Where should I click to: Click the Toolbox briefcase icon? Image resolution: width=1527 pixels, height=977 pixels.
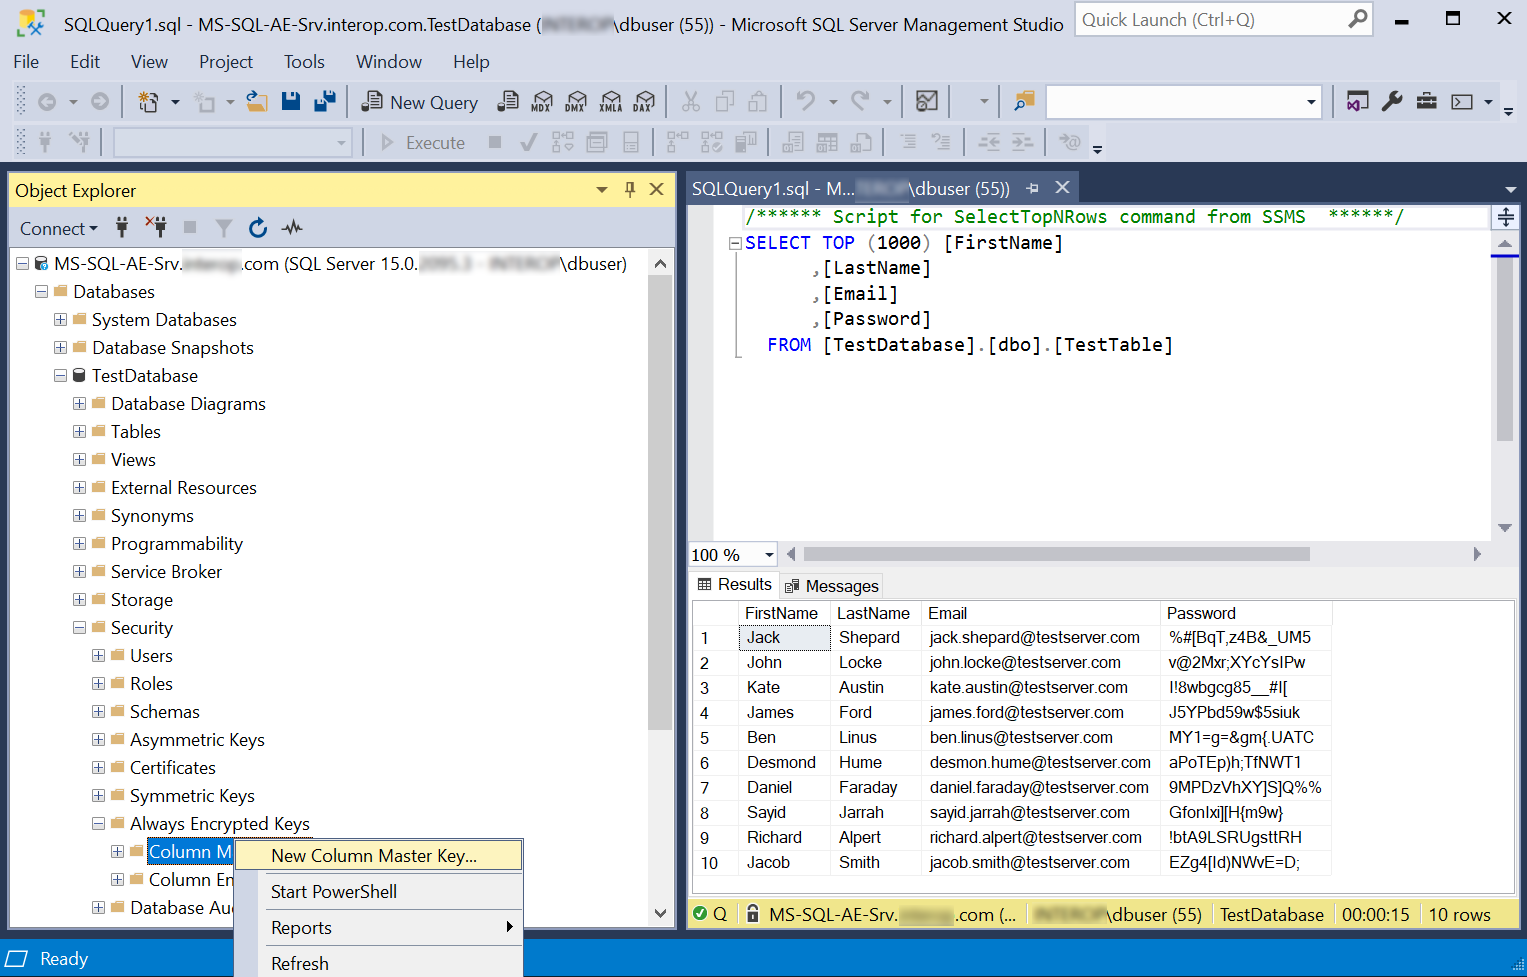[x=1427, y=101]
